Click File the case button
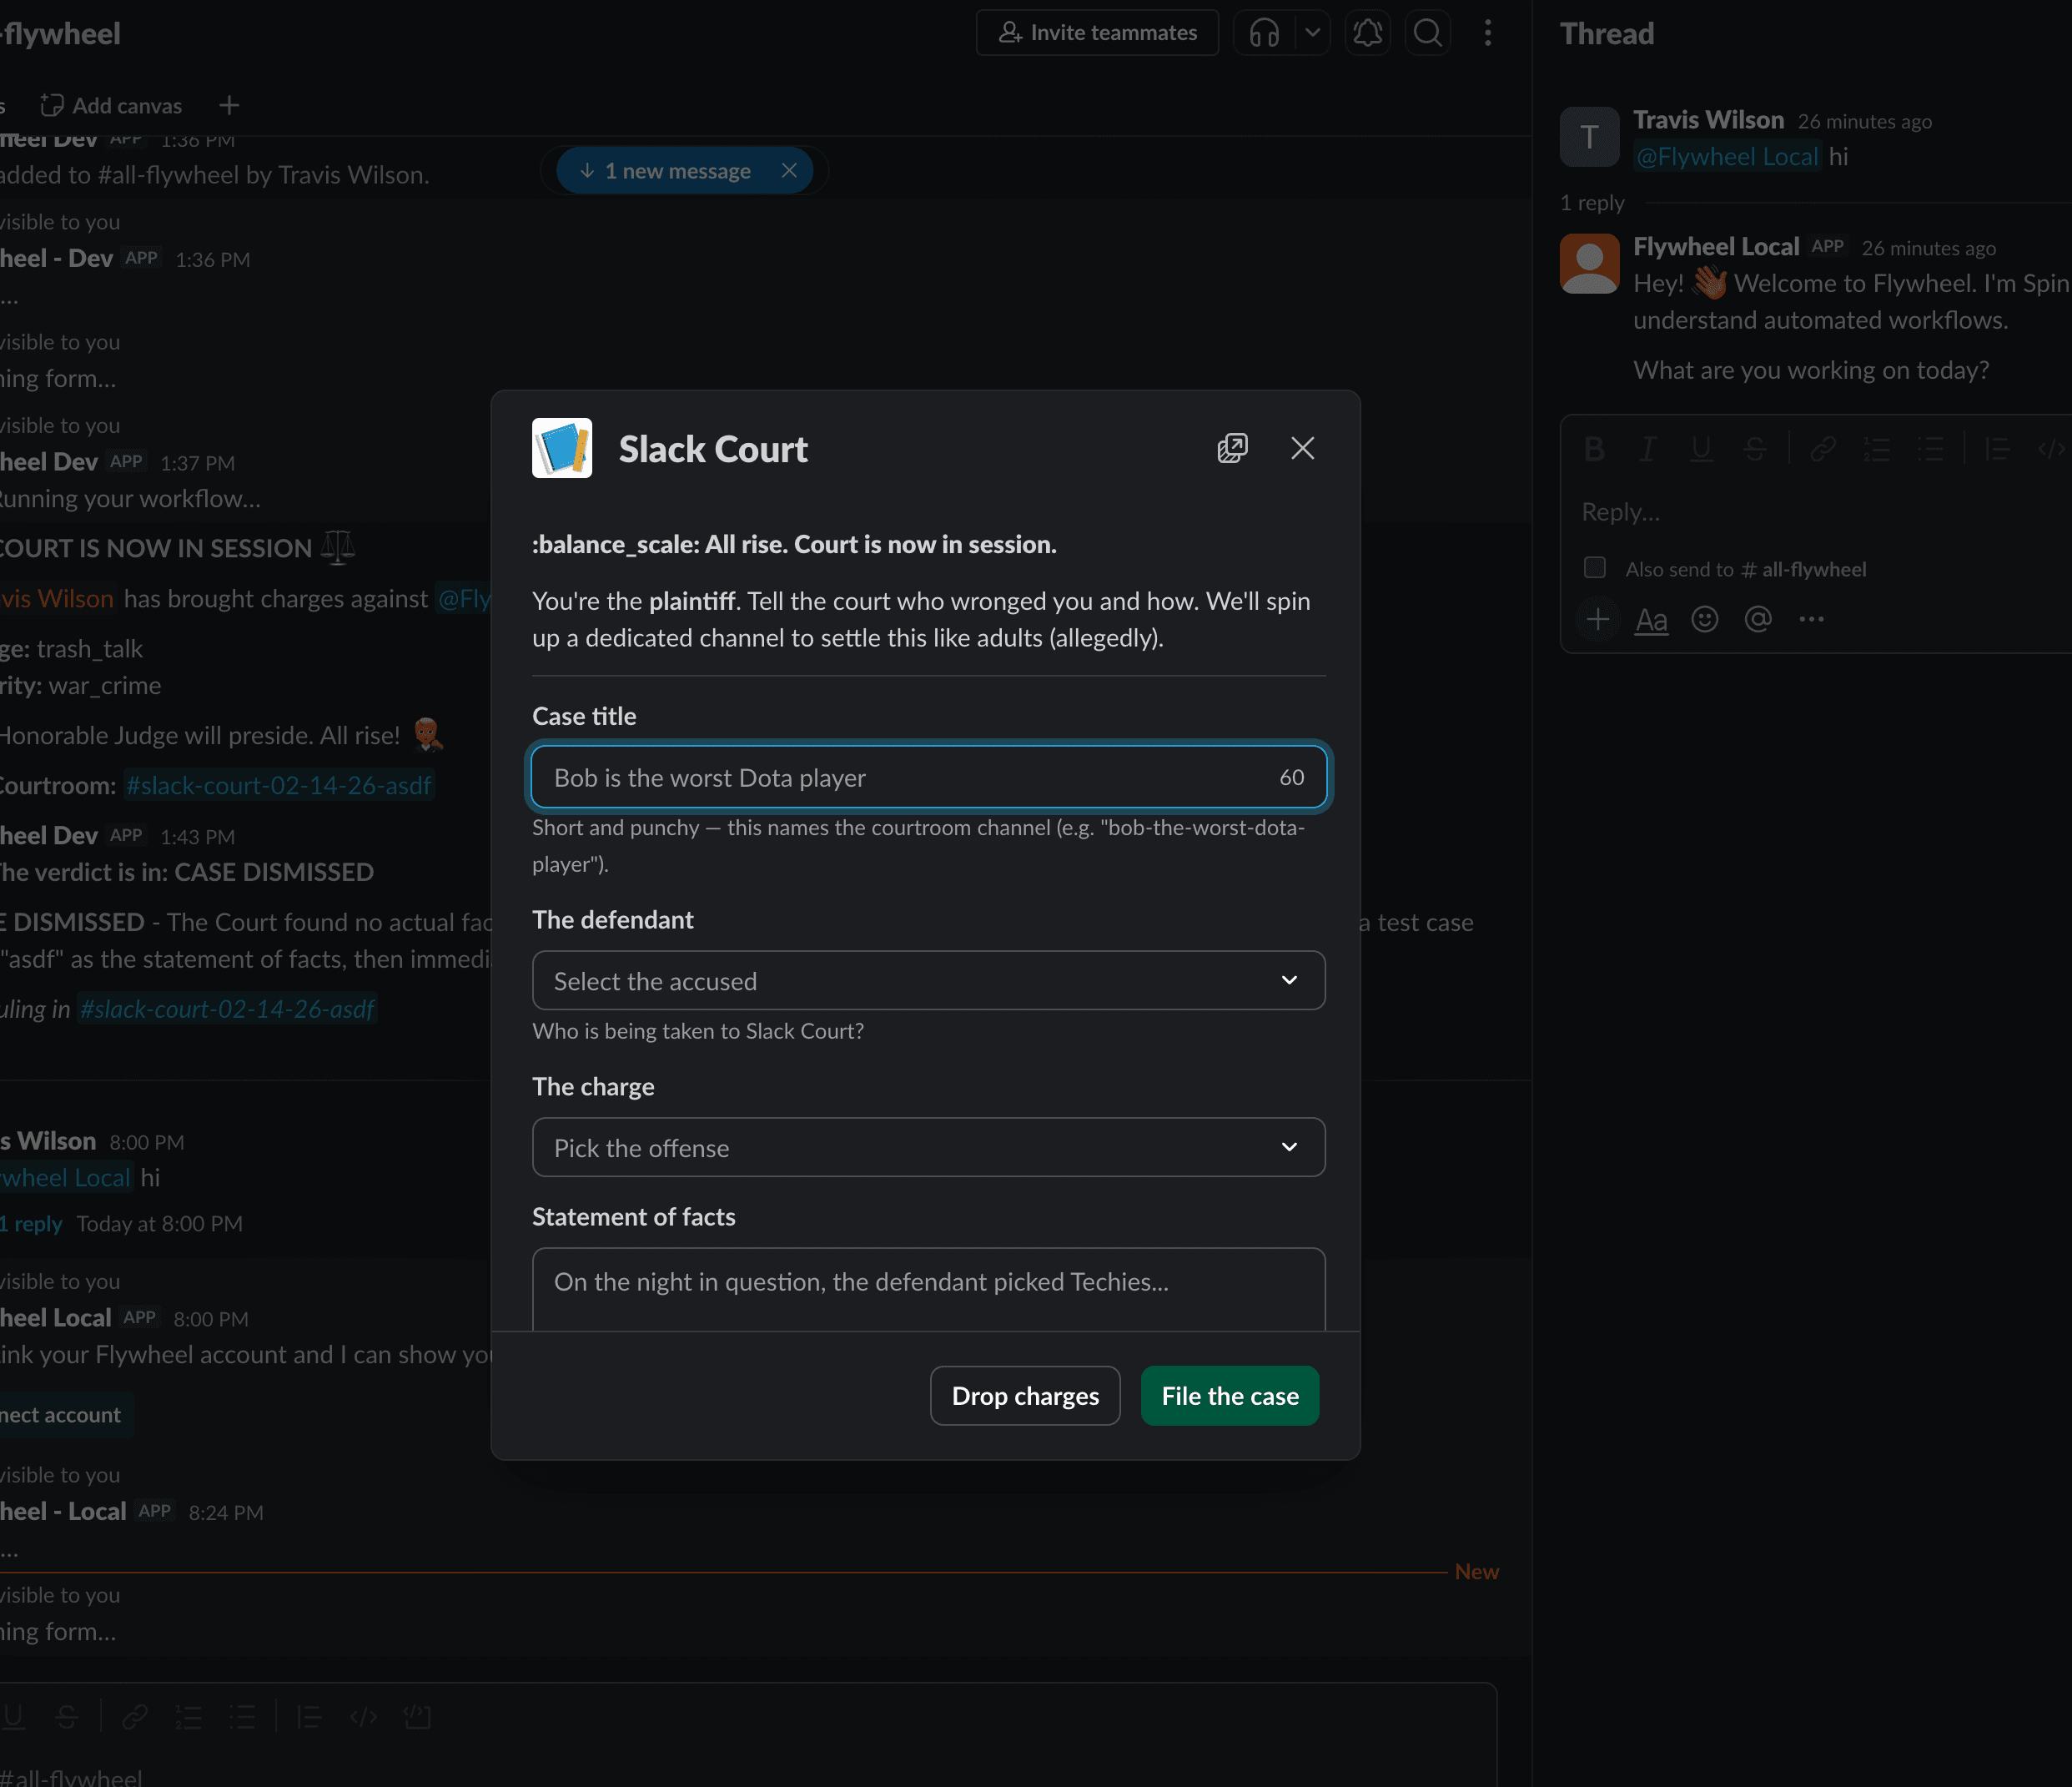This screenshot has width=2072, height=1787. point(1230,1395)
